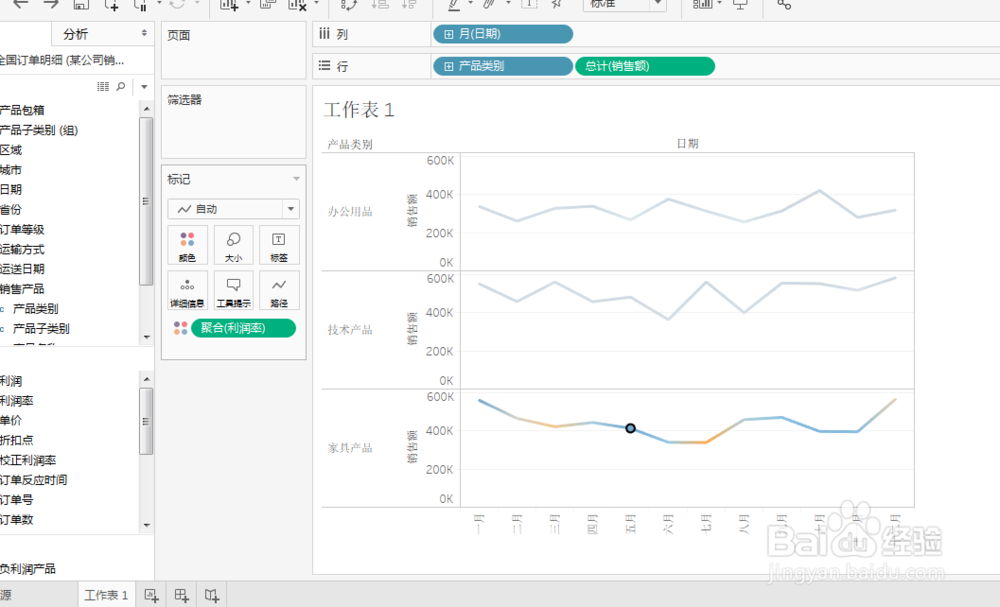
Task: Click the search fields magnifier icon
Action: pos(121,86)
